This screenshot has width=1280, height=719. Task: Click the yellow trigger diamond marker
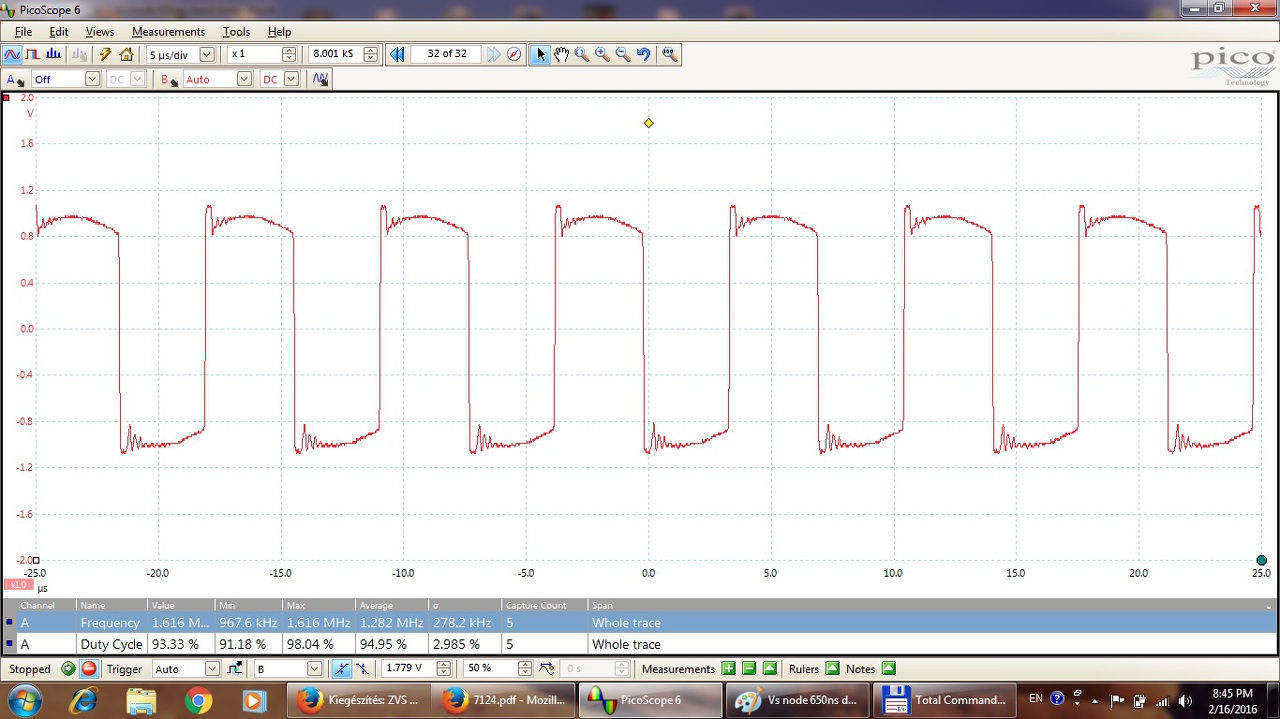[649, 123]
